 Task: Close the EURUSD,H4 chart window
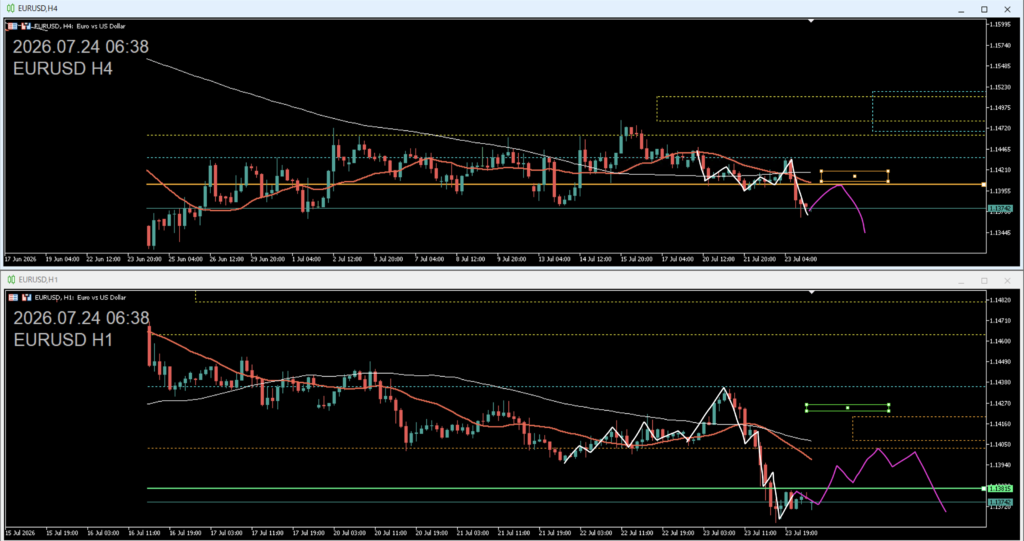pos(1007,9)
